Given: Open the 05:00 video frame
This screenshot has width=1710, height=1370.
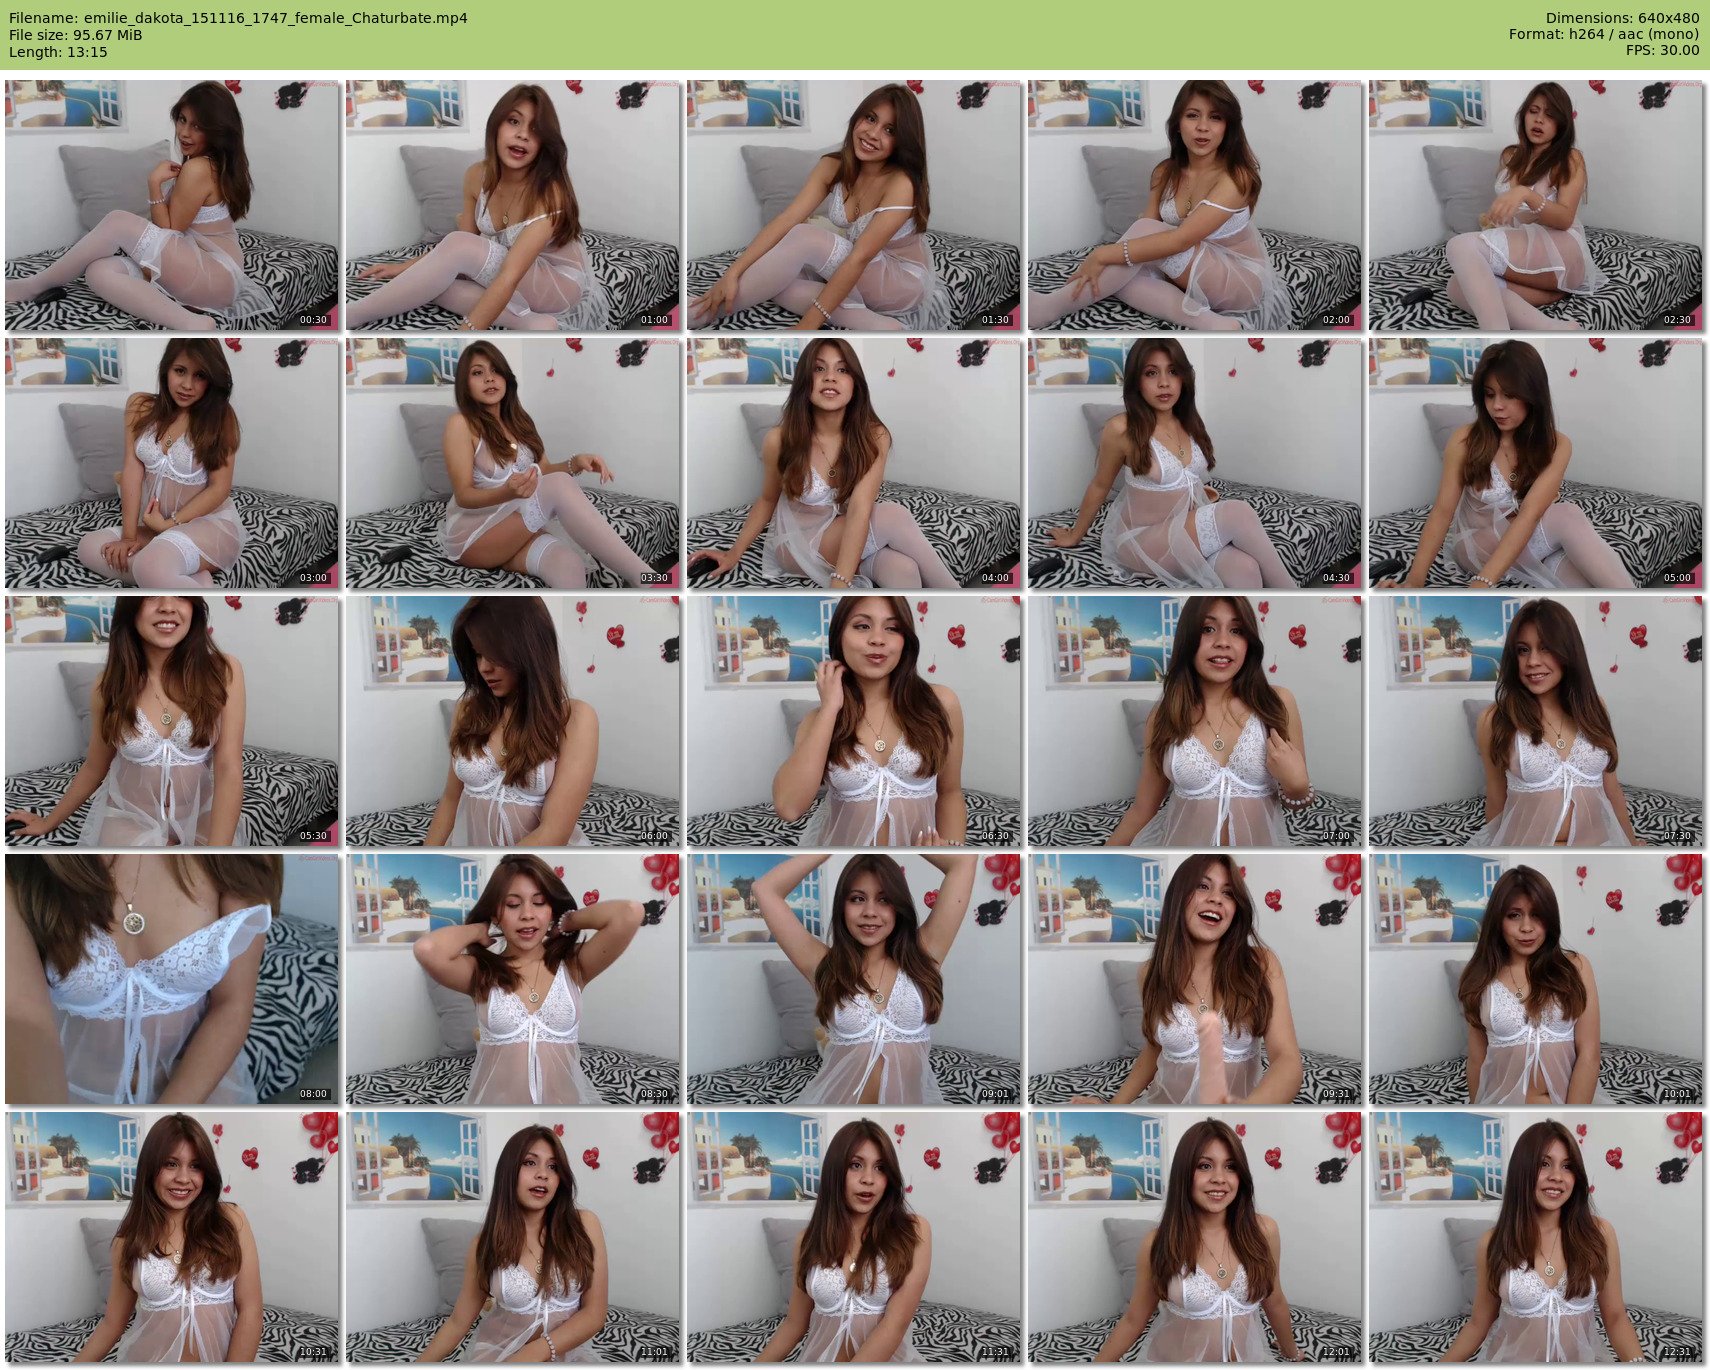Looking at the screenshot, I should tap(1536, 463).
